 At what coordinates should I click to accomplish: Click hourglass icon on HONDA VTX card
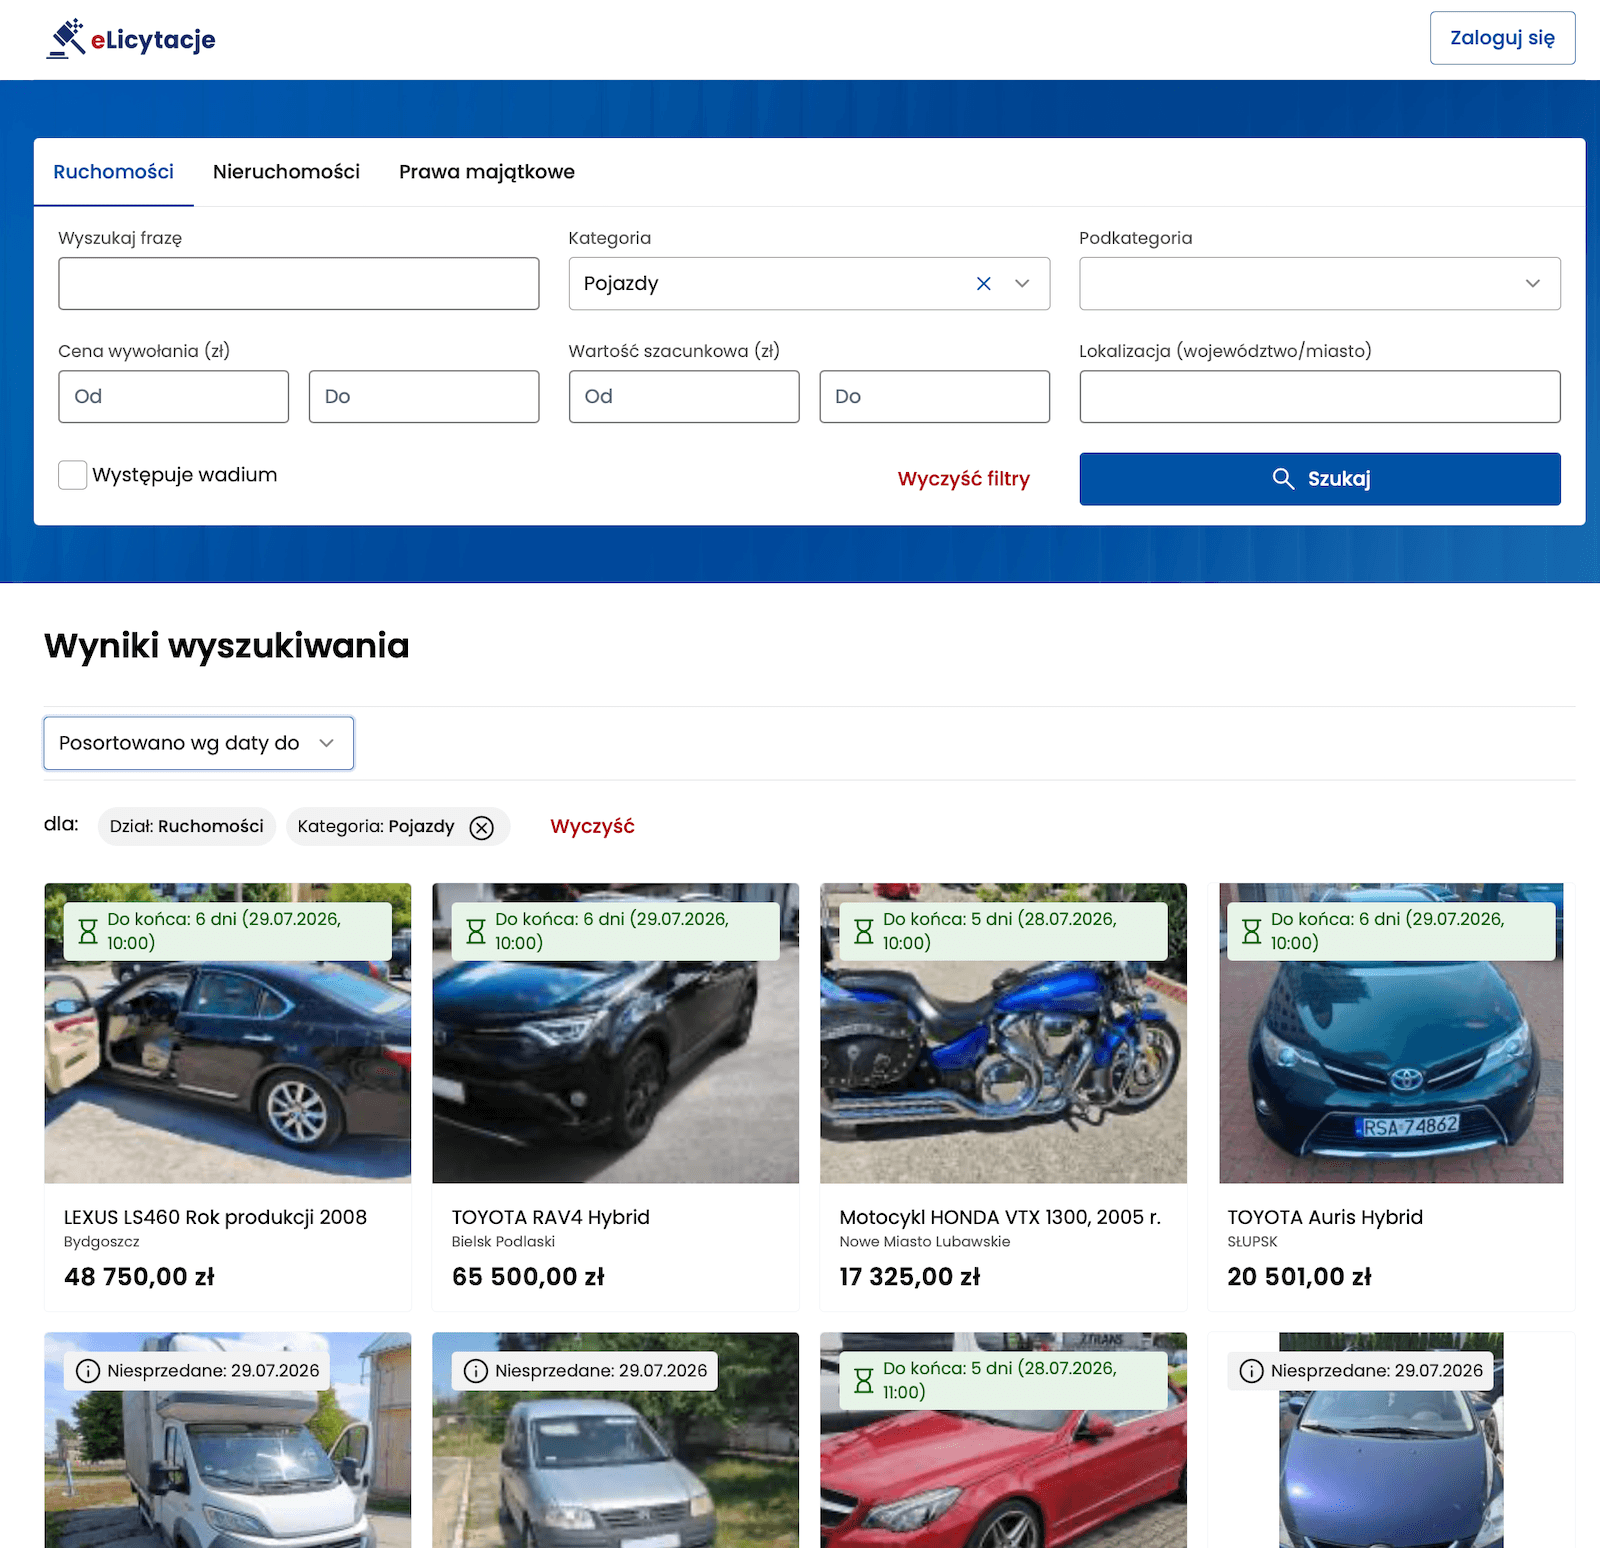(864, 932)
